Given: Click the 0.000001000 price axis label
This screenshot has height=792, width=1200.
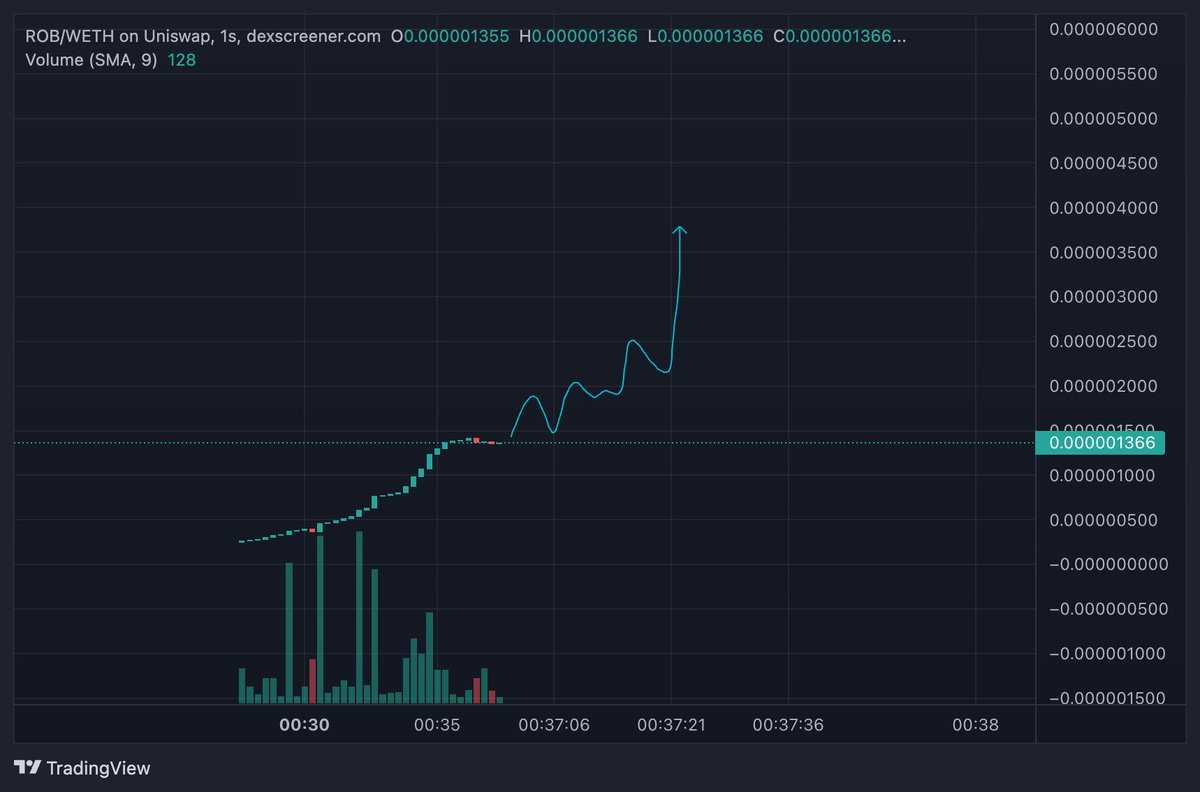Looking at the screenshot, I should click(1103, 475).
